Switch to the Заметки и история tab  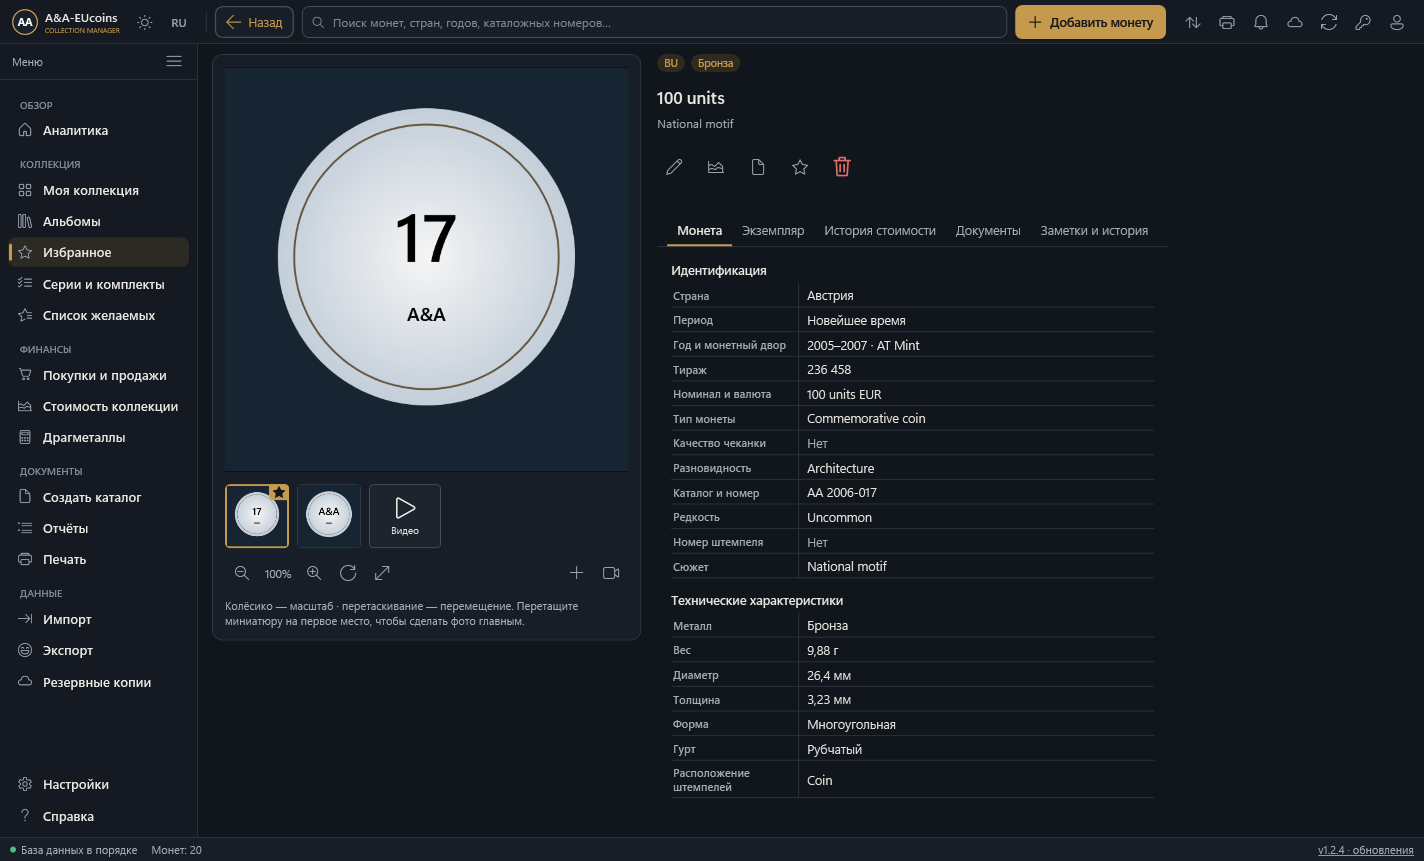pyautogui.click(x=1094, y=230)
